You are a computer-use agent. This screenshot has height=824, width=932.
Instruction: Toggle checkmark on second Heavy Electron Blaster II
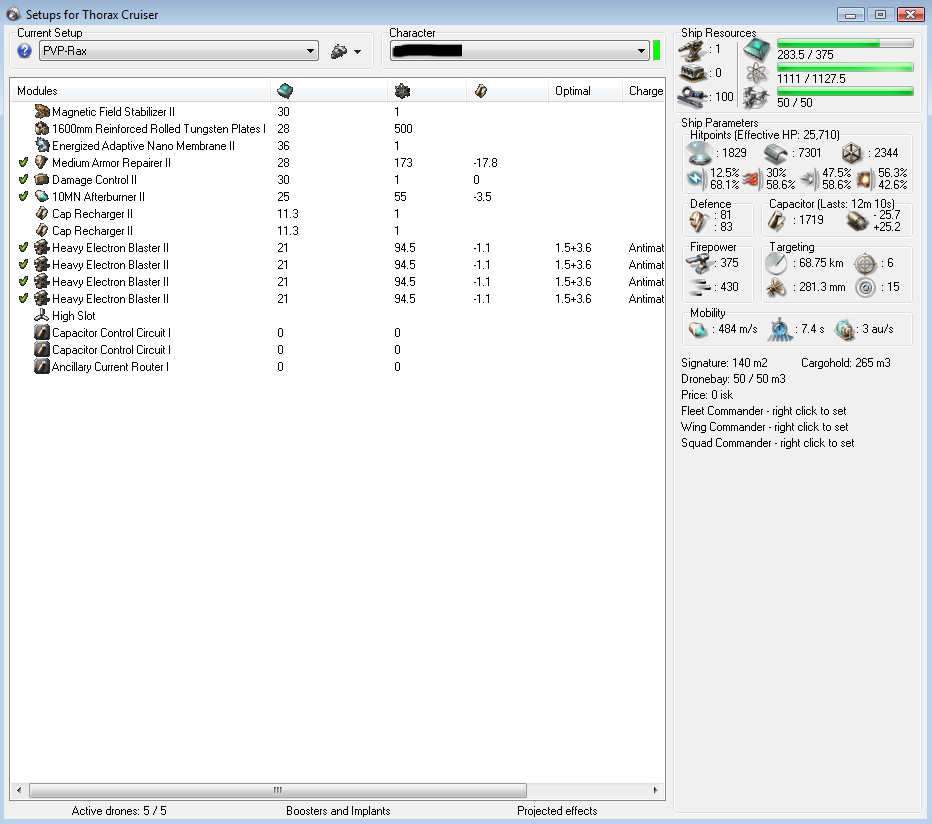click(23, 265)
